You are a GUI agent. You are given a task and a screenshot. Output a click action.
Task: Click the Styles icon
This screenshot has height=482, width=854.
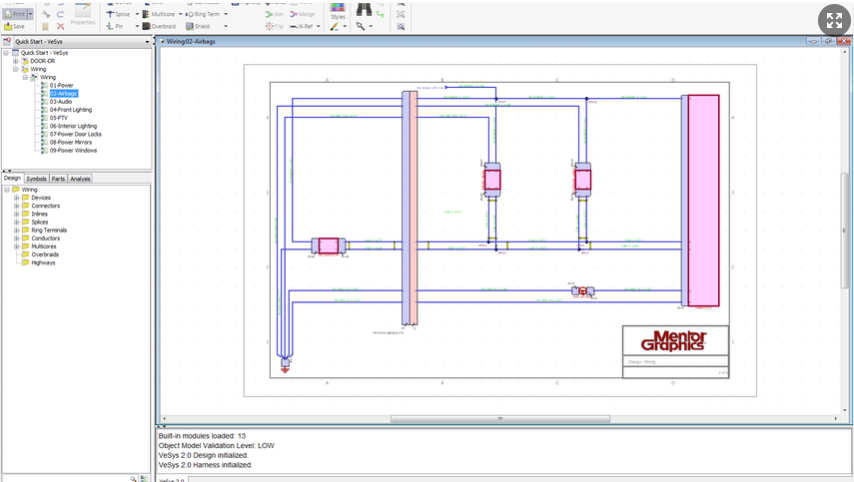[337, 9]
